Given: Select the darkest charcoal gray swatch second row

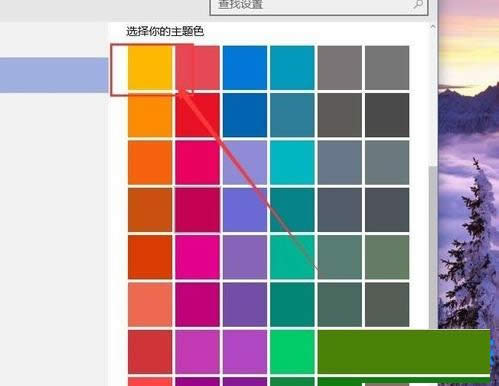Looking at the screenshot, I should point(387,115).
